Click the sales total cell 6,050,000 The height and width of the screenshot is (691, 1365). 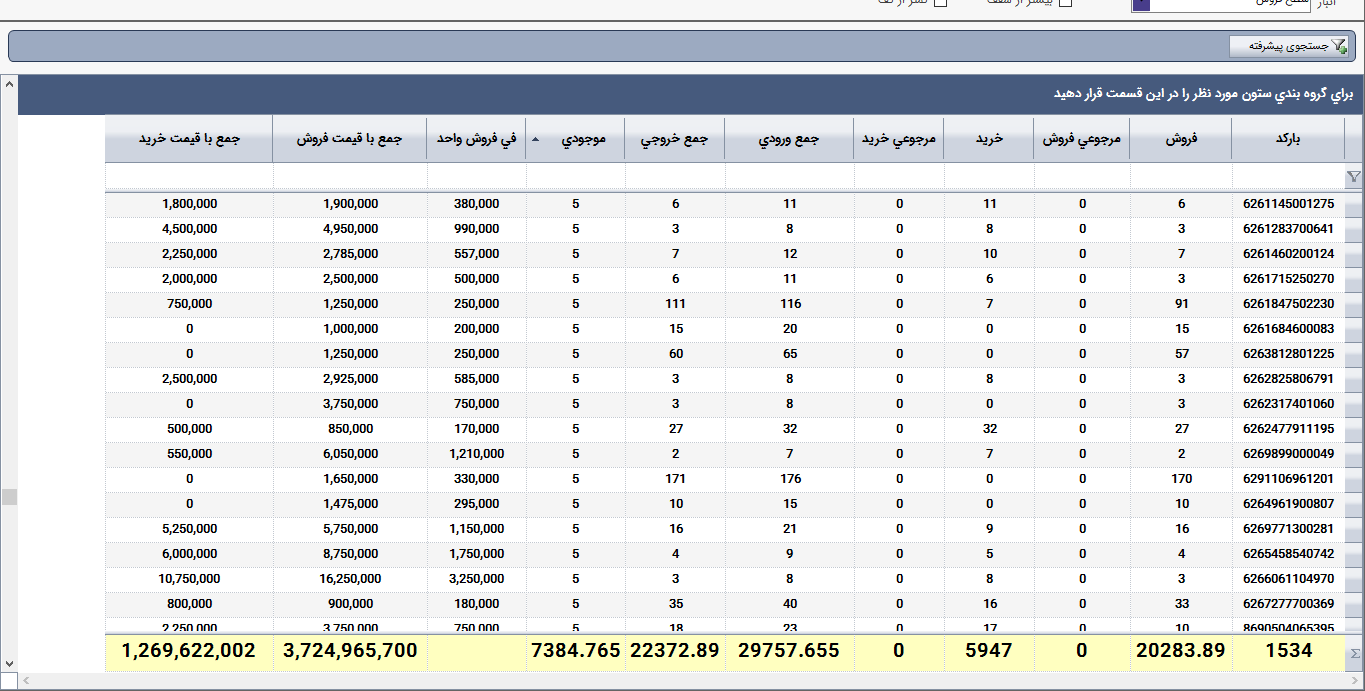coord(349,454)
